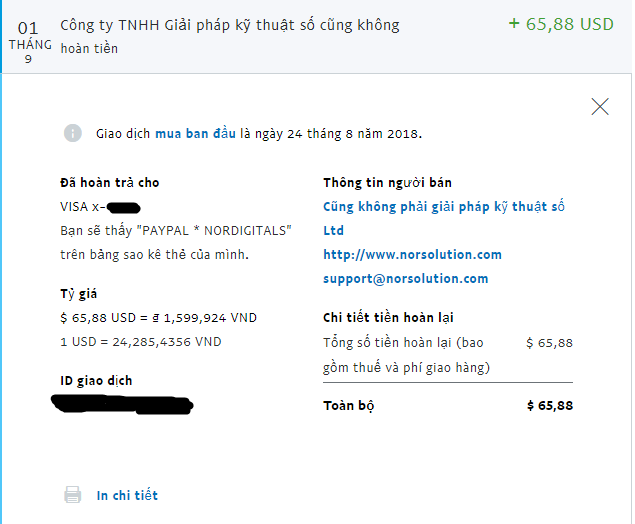Click the 'Thông tin người bán' heading
Image resolution: width=635 pixels, height=524 pixels.
387,183
